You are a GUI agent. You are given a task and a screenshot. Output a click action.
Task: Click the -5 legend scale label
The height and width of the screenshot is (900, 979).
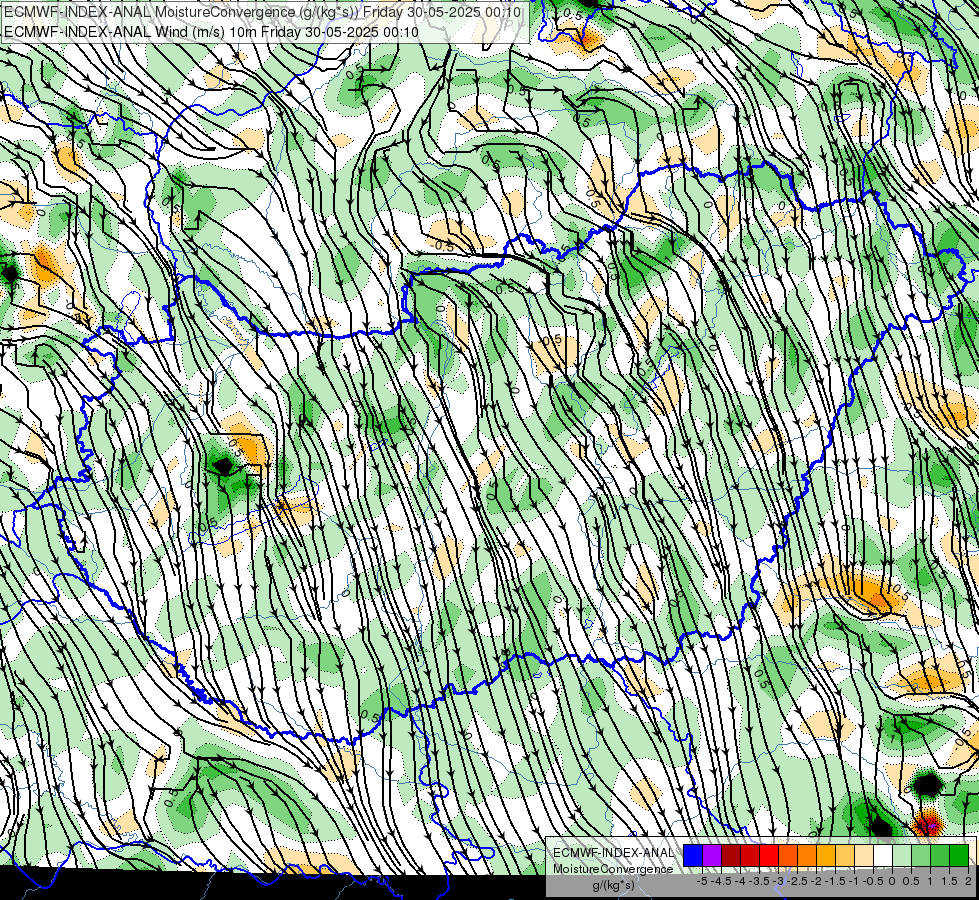(x=702, y=881)
